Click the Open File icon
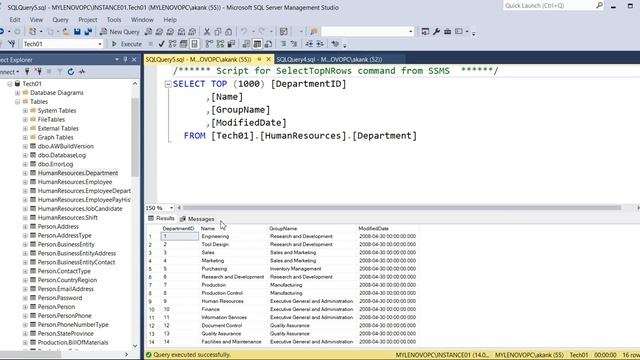This screenshot has height=360, width=640. coord(66,31)
